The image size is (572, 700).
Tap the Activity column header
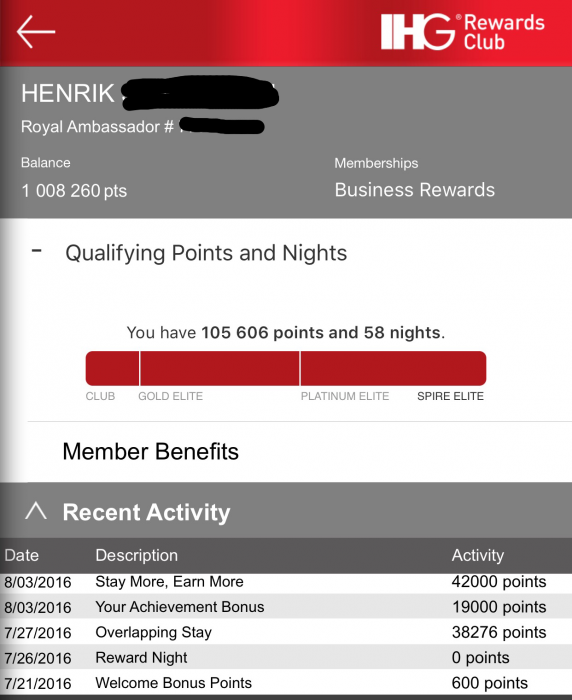coord(478,555)
